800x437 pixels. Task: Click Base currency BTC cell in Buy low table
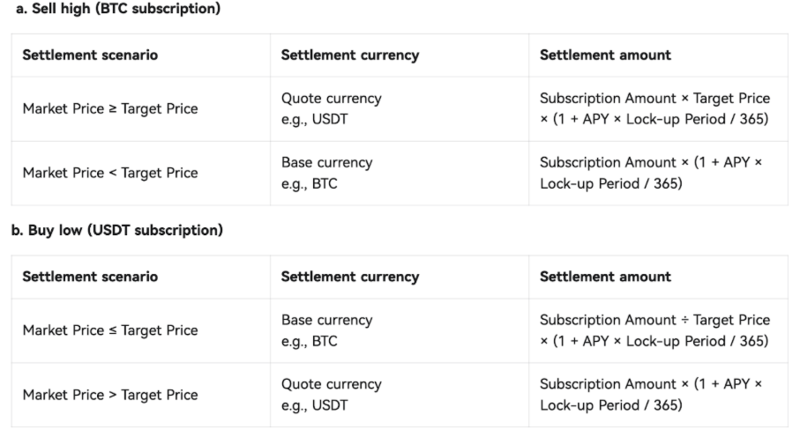[x=326, y=331]
